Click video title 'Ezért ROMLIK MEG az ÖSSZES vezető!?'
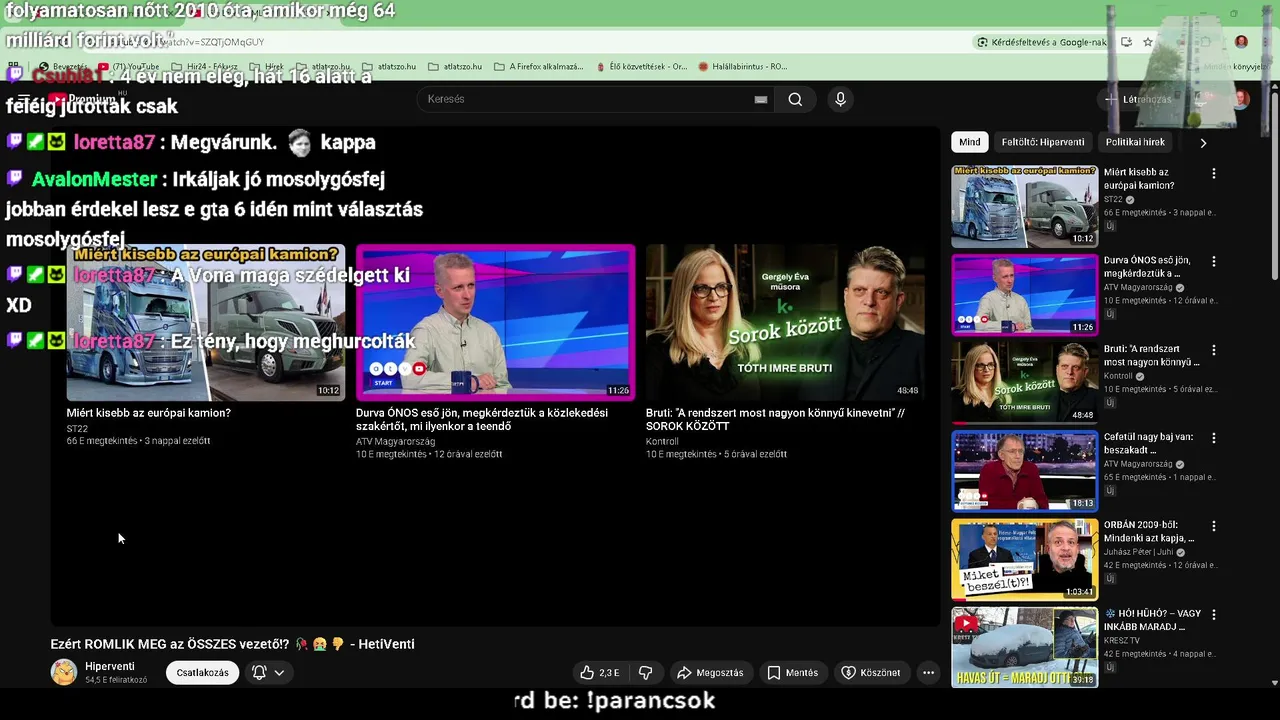Viewport: 1280px width, 720px height. point(233,644)
